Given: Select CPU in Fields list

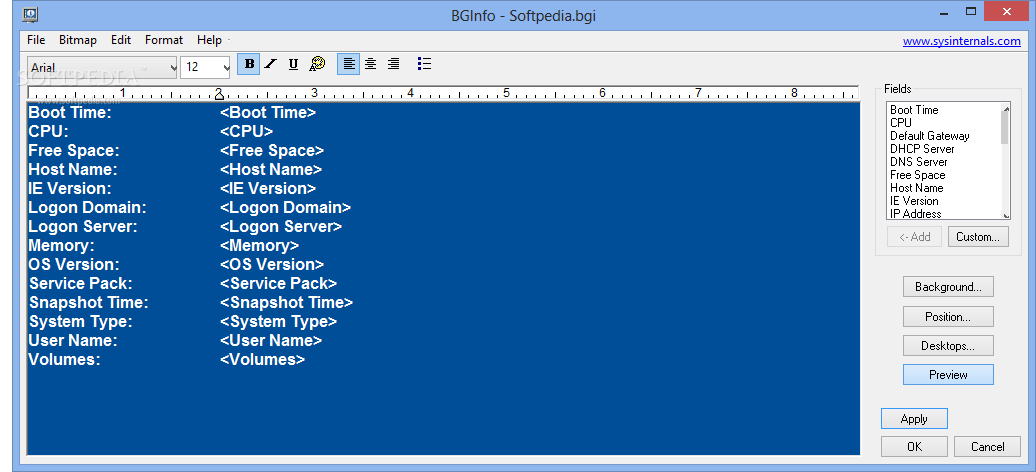Looking at the screenshot, I should coord(901,122).
